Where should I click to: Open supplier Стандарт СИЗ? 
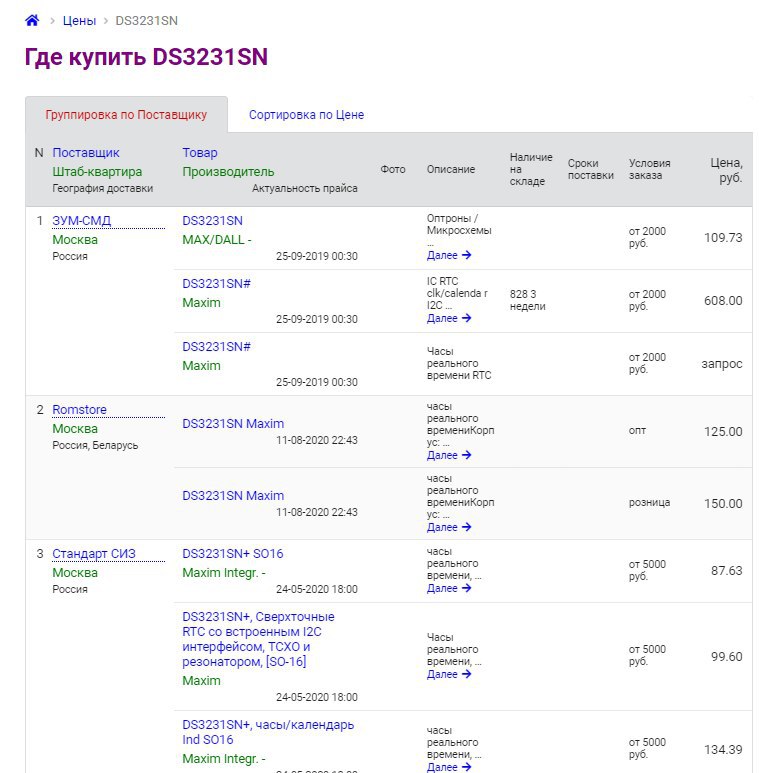click(94, 554)
